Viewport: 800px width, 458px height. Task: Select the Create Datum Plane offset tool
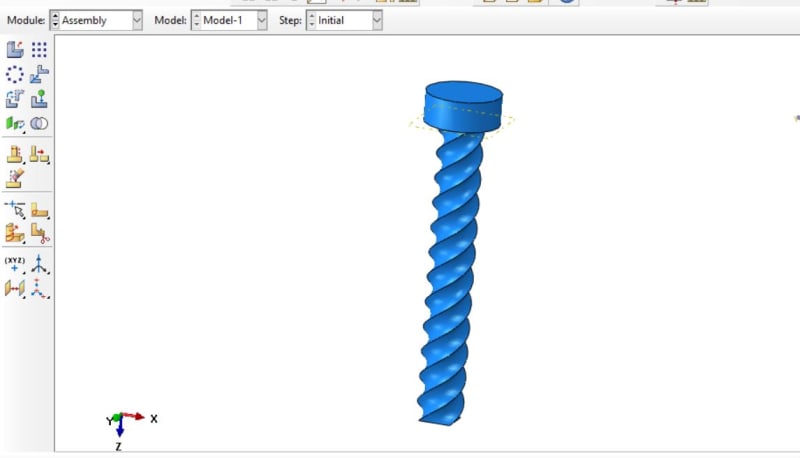point(15,288)
